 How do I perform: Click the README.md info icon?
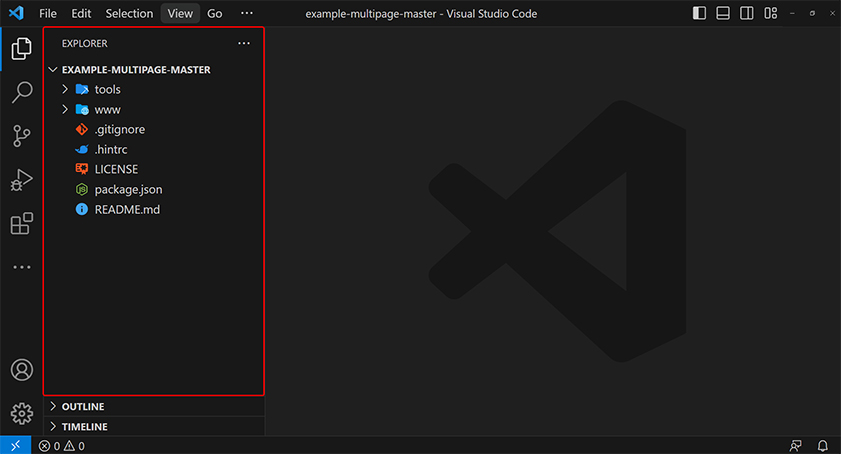coord(82,209)
